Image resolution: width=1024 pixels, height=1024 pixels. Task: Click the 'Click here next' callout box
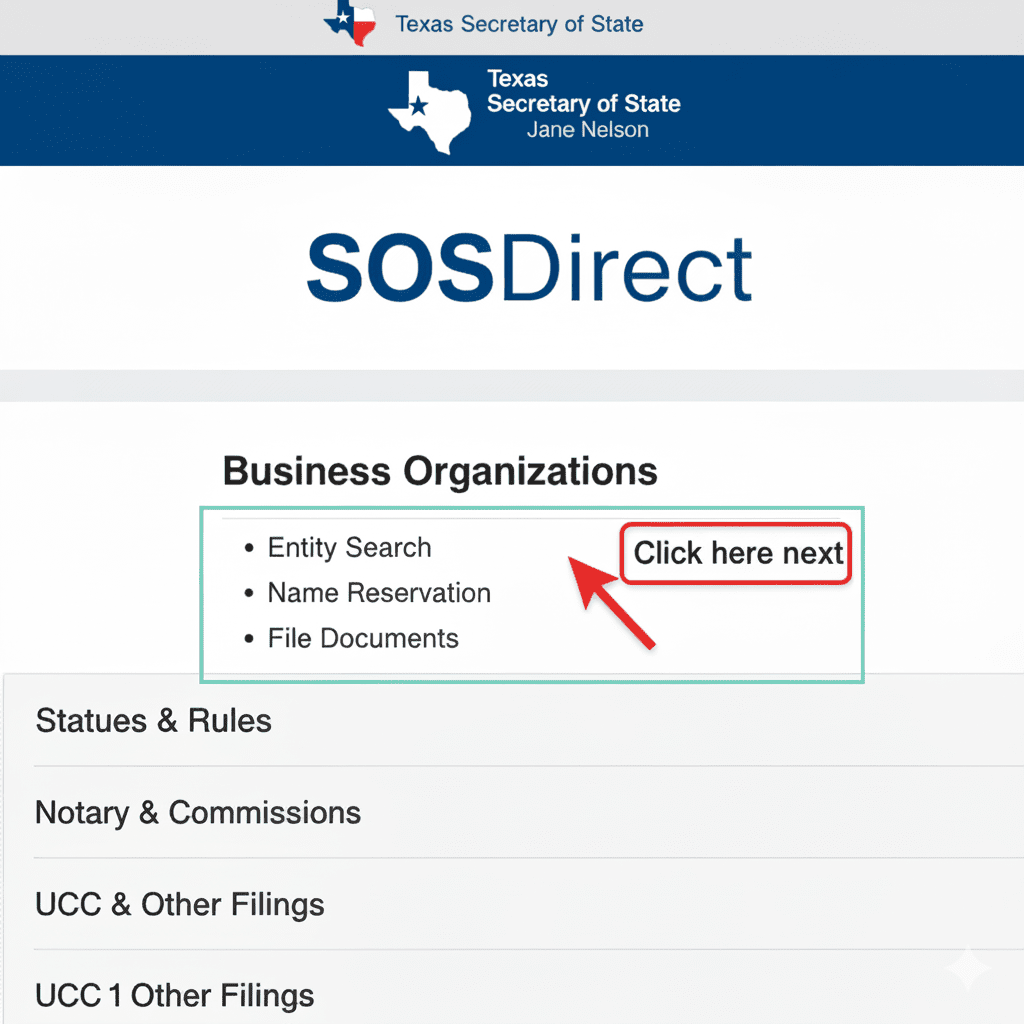pyautogui.click(x=737, y=554)
